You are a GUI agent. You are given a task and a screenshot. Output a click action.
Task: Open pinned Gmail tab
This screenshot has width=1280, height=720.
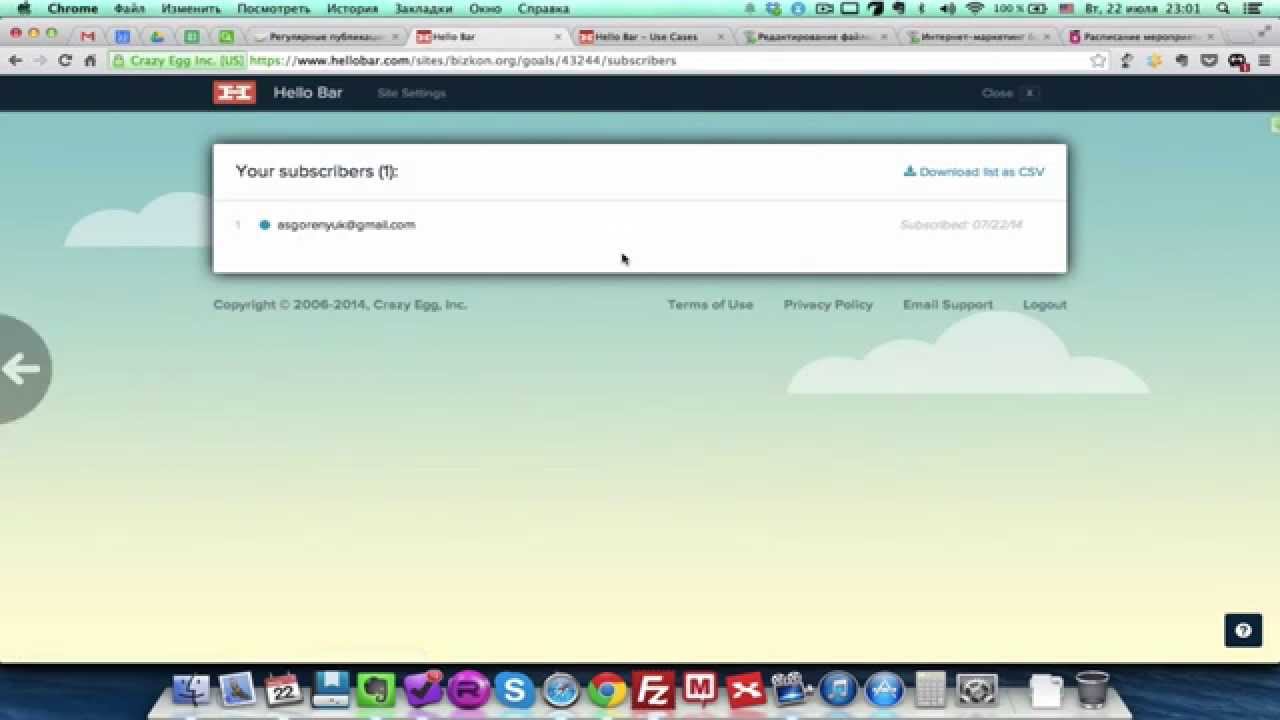[88, 36]
